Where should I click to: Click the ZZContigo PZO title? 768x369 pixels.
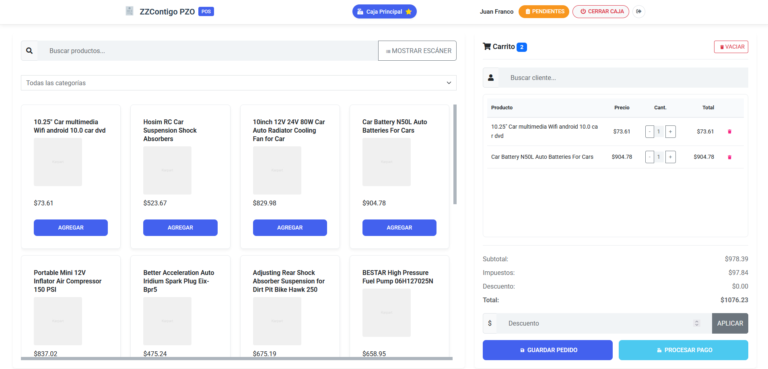click(x=167, y=11)
